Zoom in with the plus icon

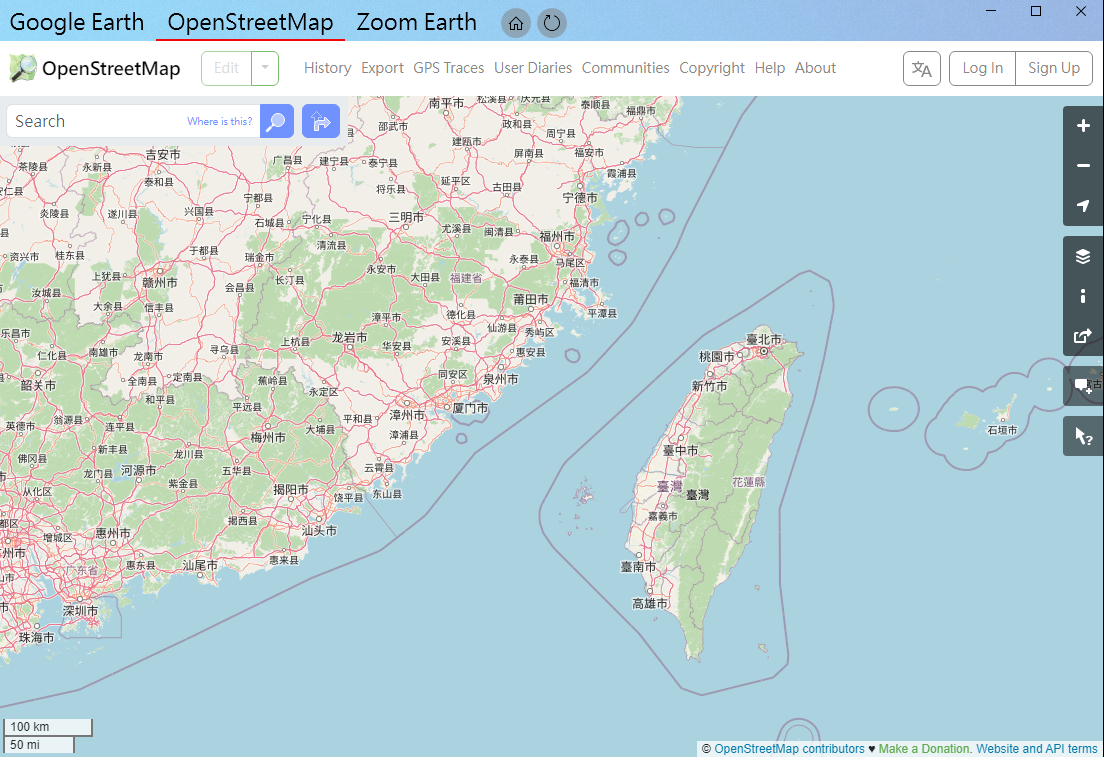1083,126
